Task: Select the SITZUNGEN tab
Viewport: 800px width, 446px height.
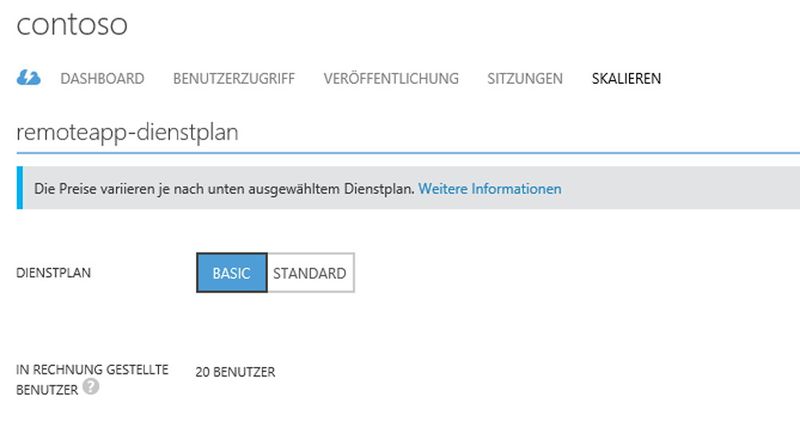Action: point(524,79)
